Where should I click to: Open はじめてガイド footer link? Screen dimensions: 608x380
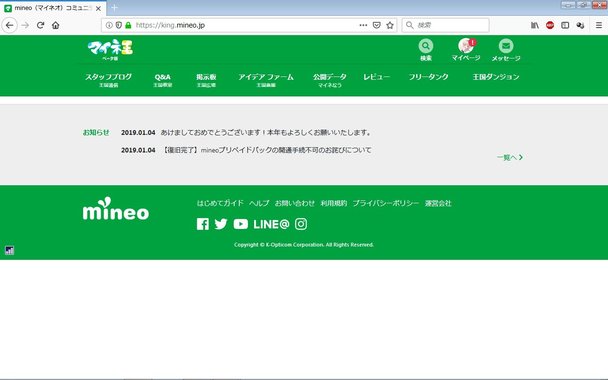click(220, 203)
